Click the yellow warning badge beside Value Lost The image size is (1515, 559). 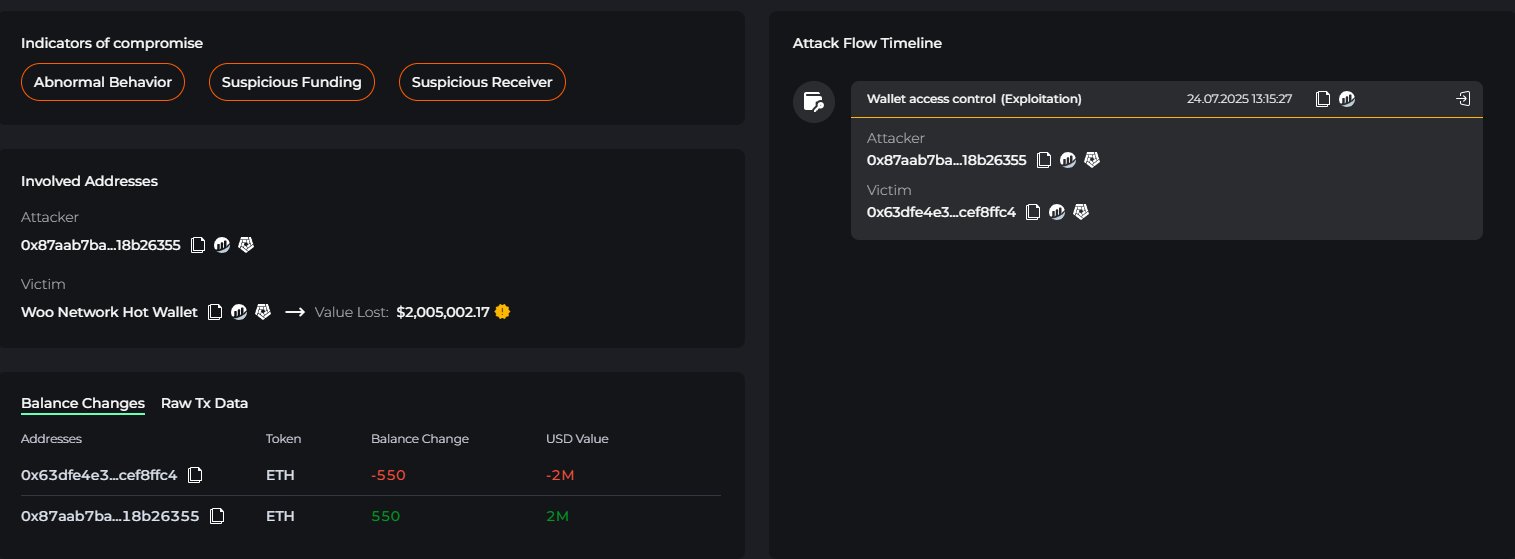[x=502, y=312]
